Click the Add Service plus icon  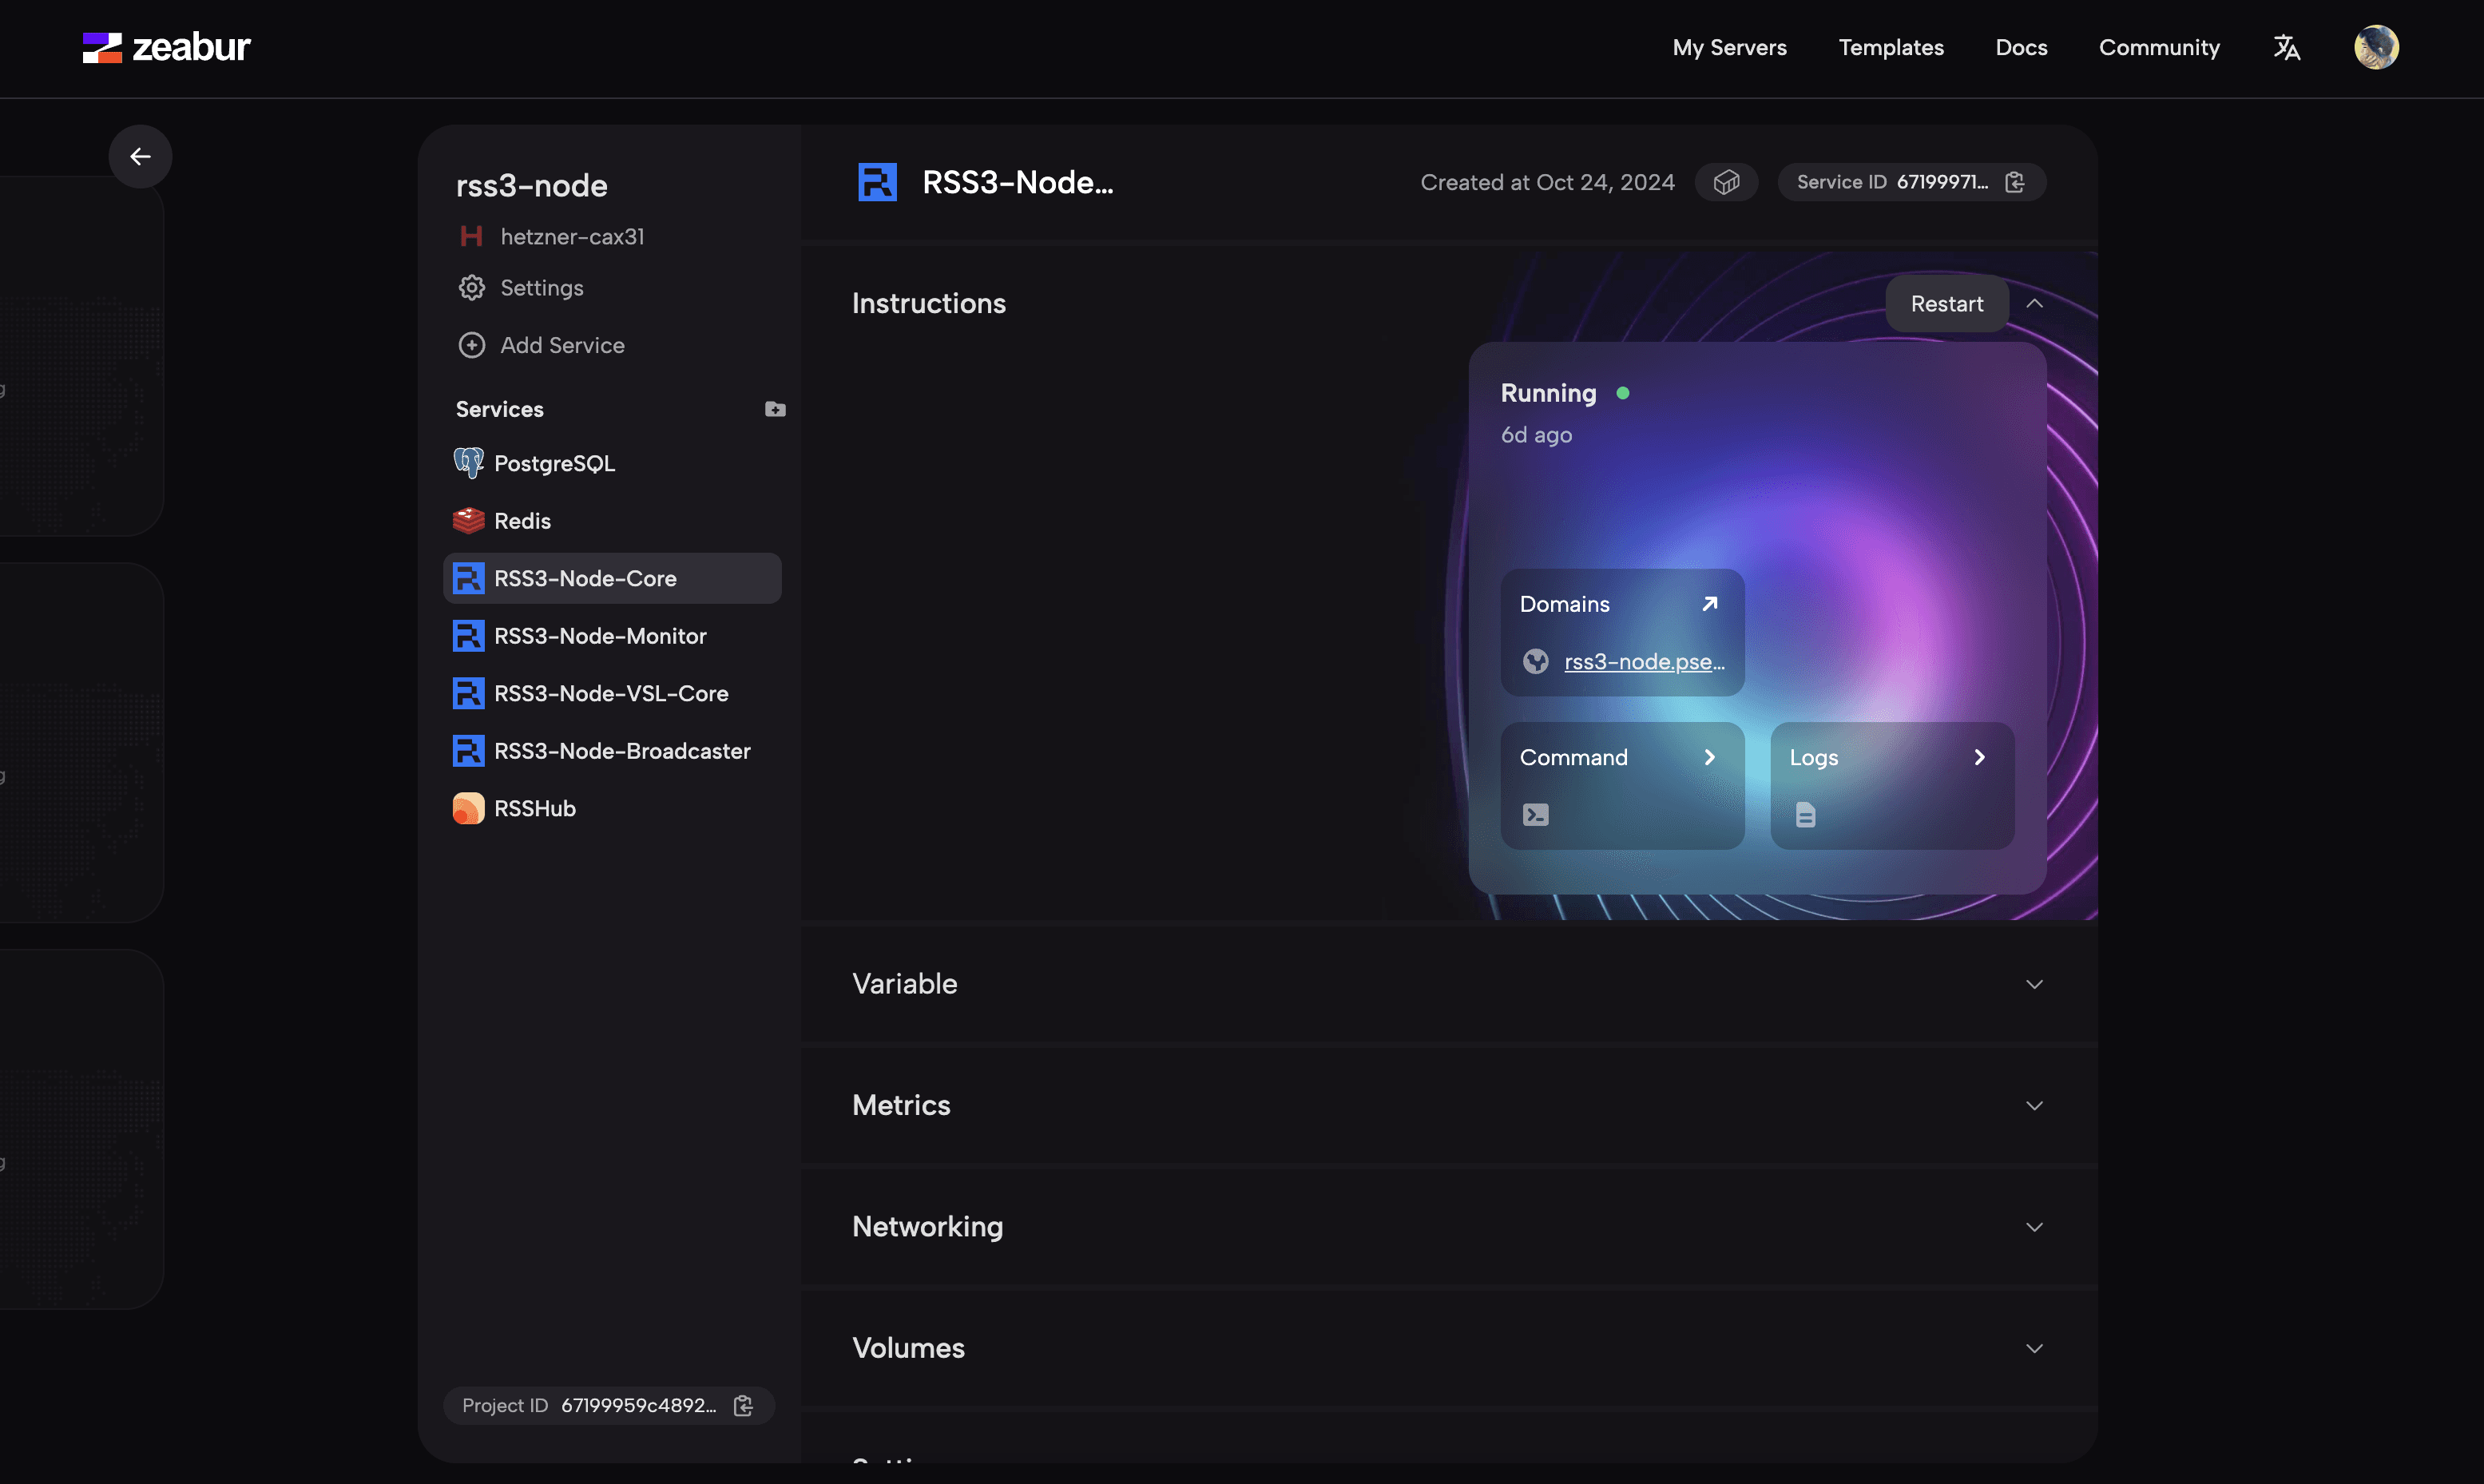point(471,345)
